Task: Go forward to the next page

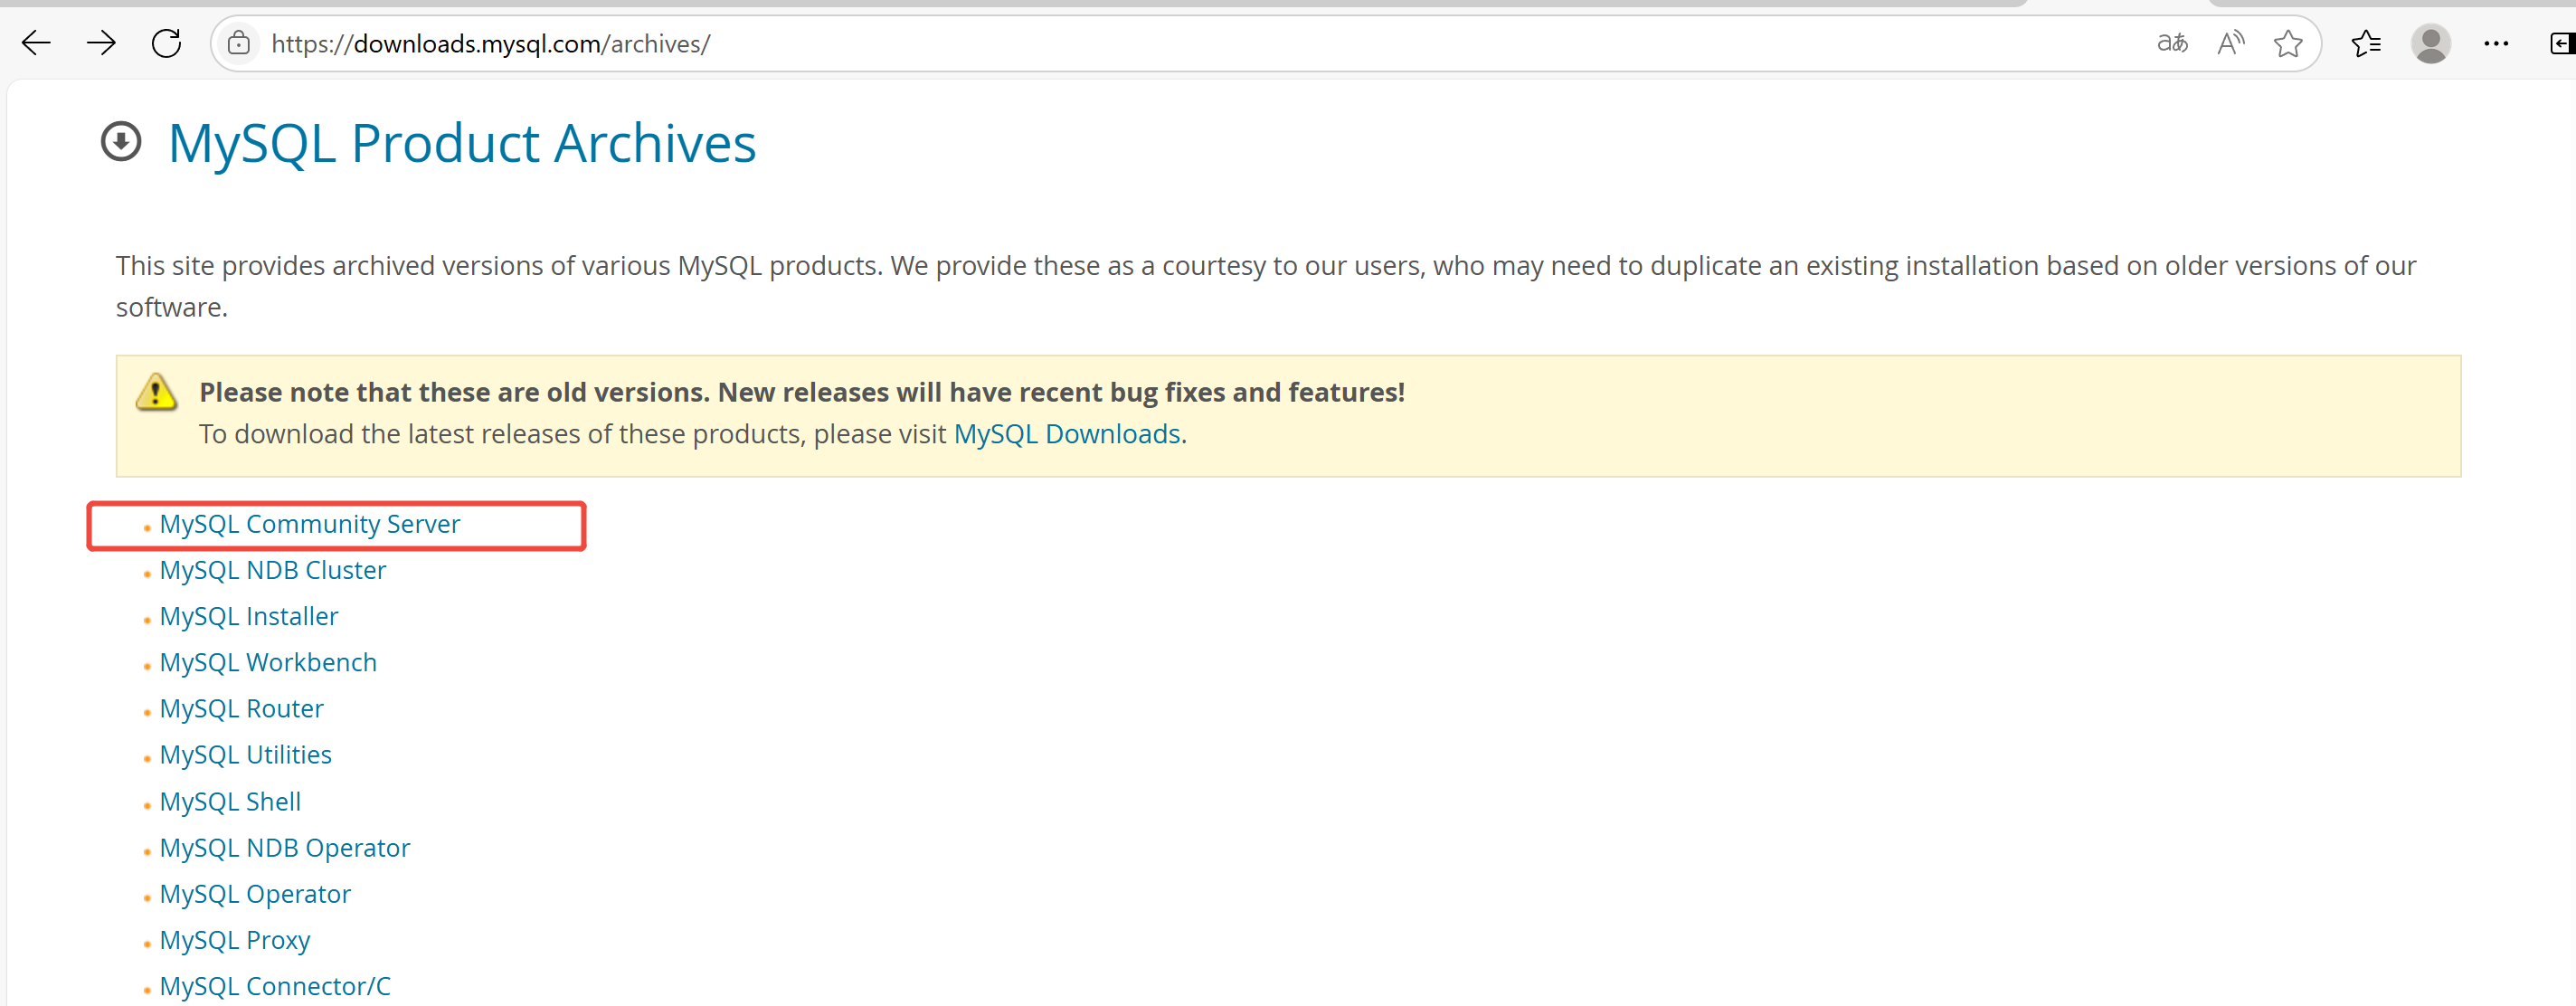Action: [x=101, y=43]
